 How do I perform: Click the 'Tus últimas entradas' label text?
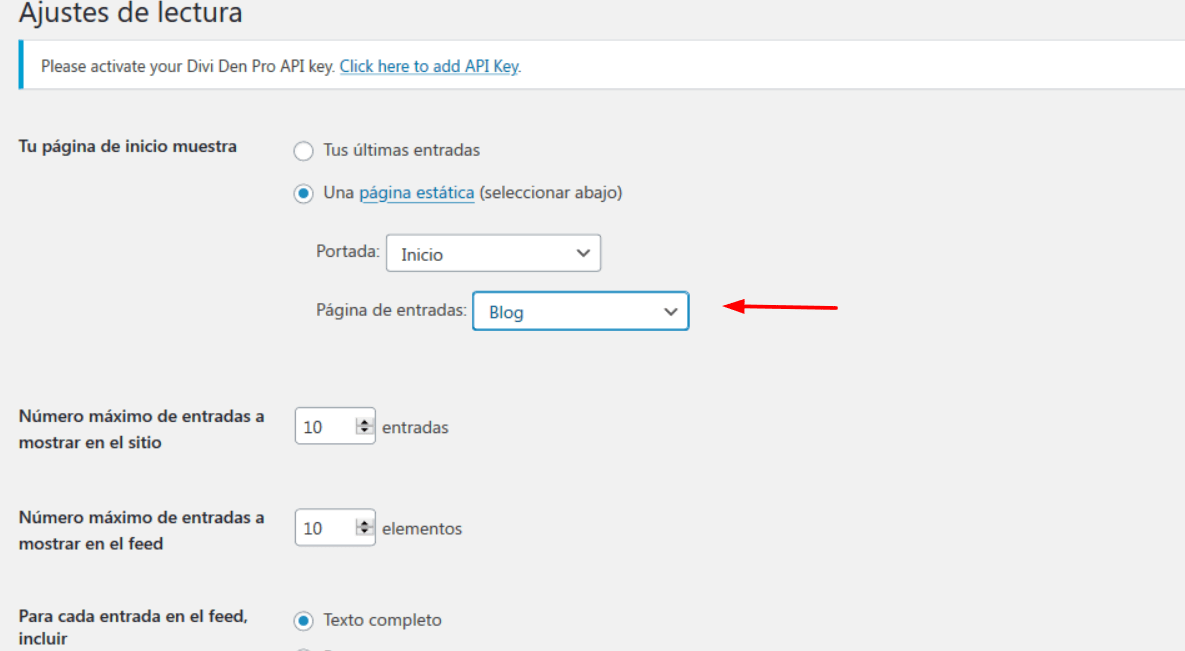click(401, 150)
